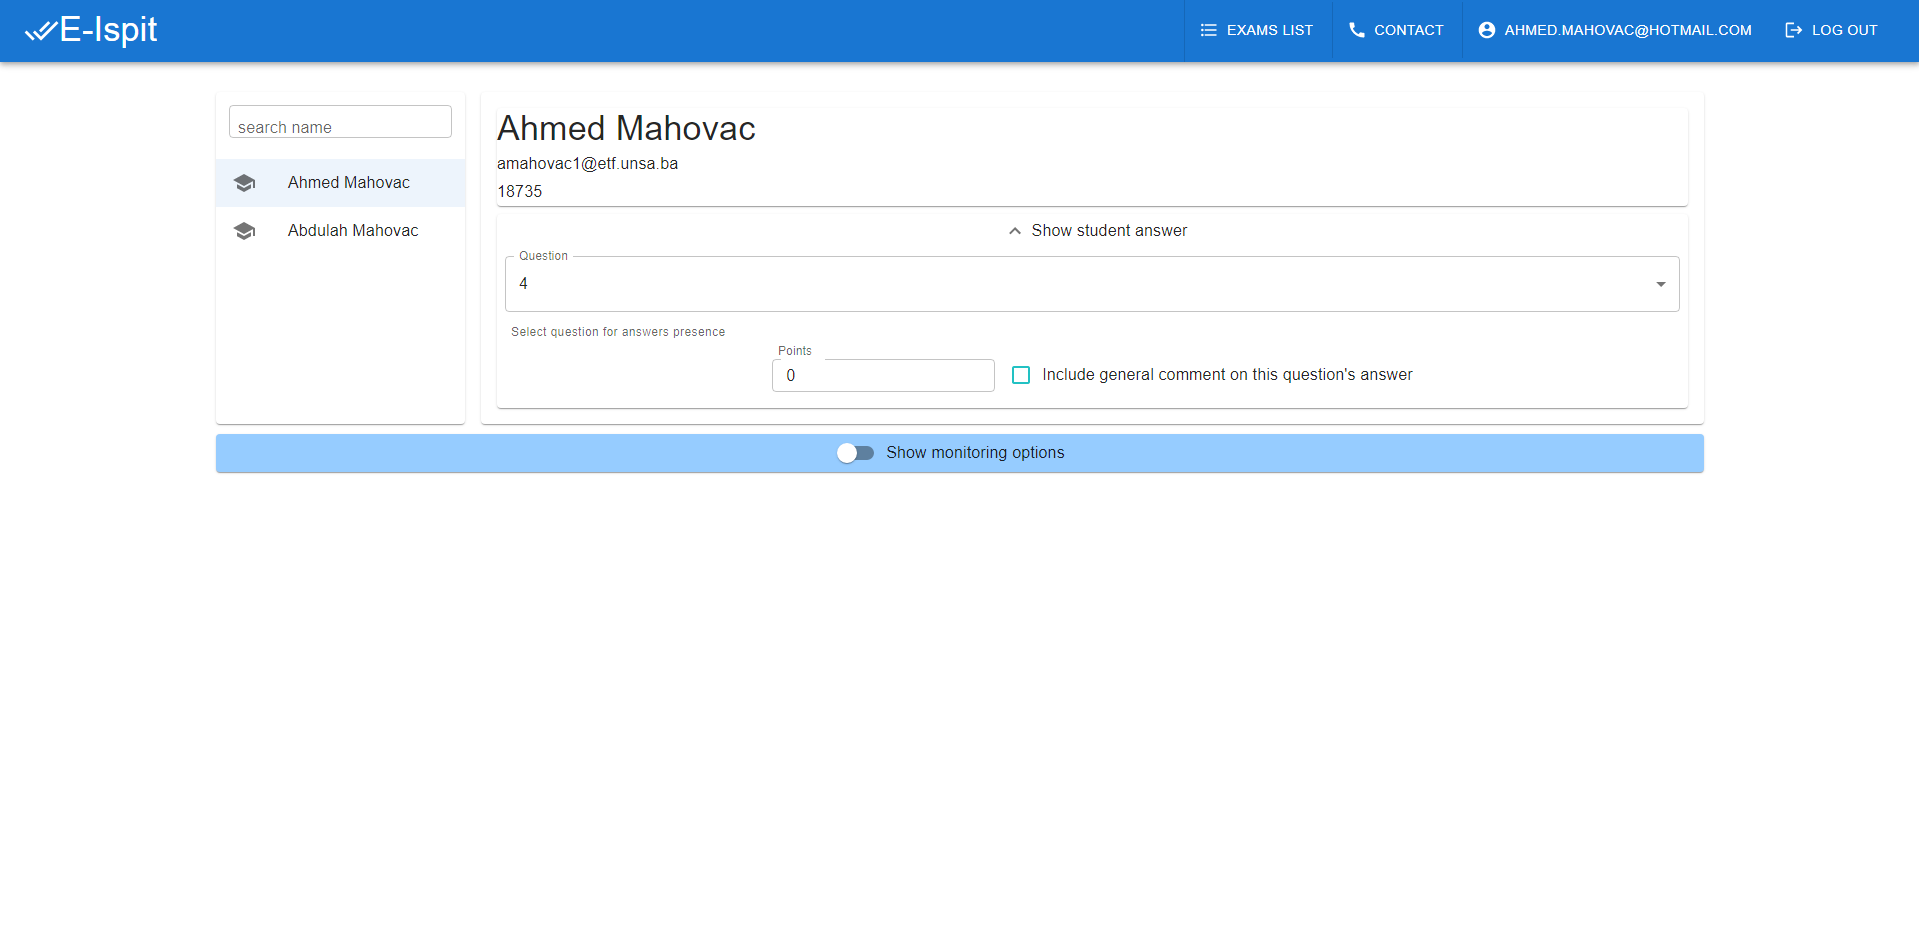Turn on the monitoring options slider control
The height and width of the screenshot is (929, 1919).
(855, 453)
